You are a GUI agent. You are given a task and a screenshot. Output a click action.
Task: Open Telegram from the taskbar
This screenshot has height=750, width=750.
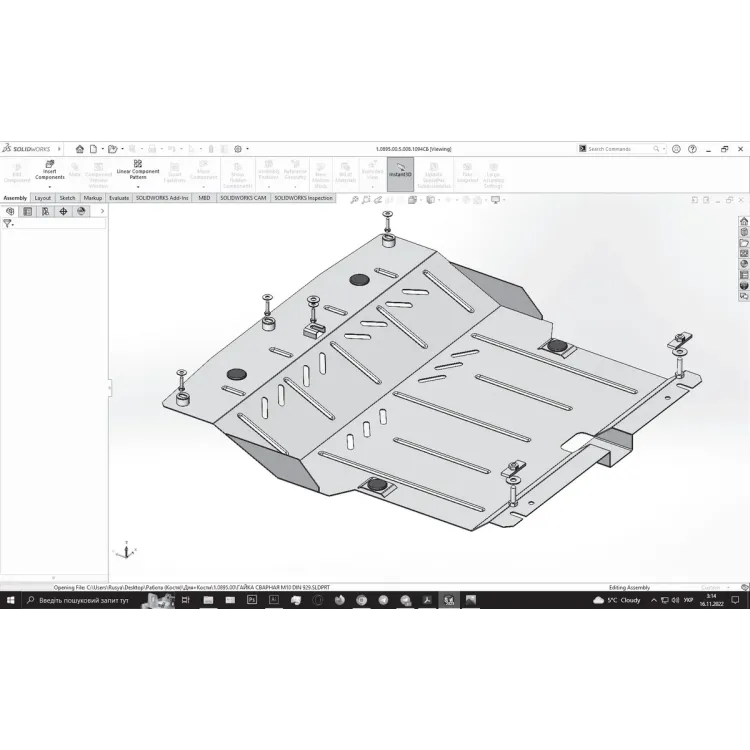coord(383,600)
